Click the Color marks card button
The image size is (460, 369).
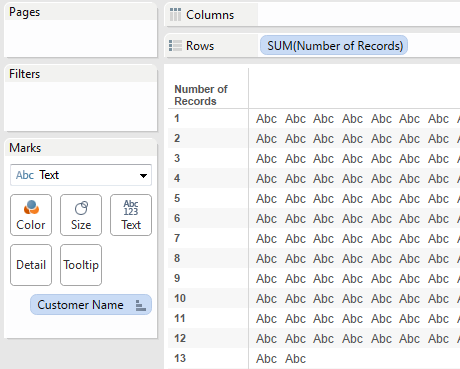click(31, 215)
